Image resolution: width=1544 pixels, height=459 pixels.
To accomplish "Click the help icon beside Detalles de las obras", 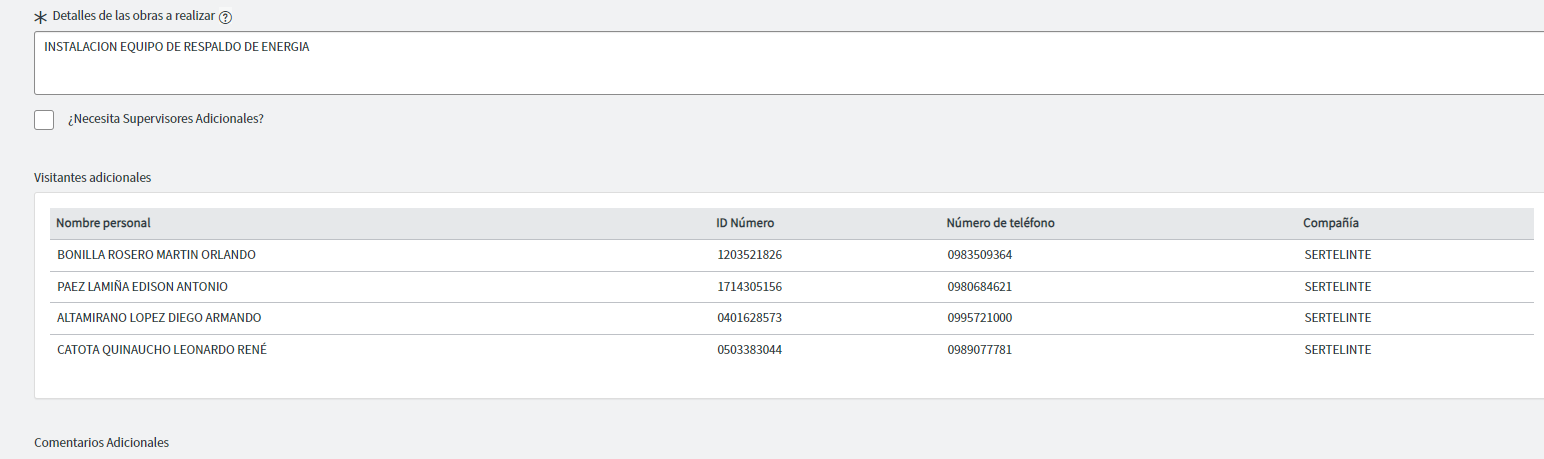I will pyautogui.click(x=225, y=18).
